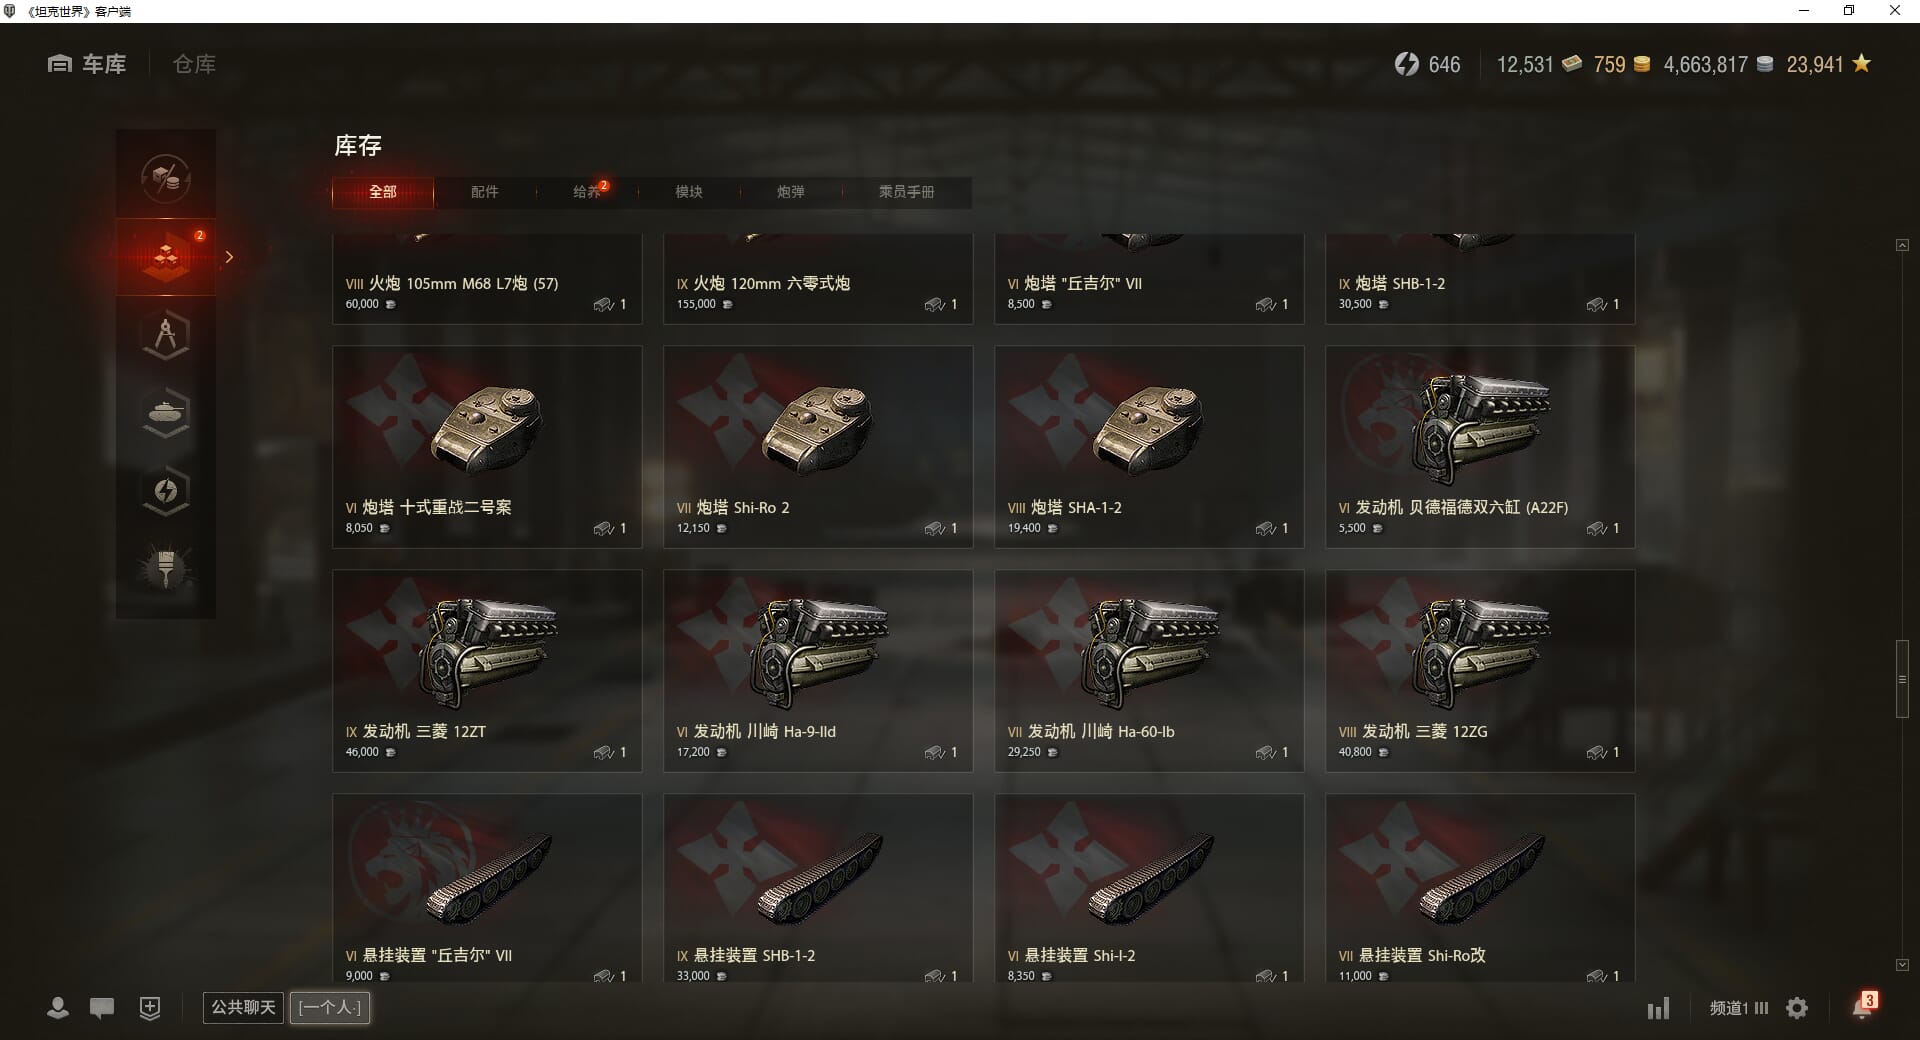
Task: Select the lightning bolt reserves sidebar icon
Action: tap(166, 490)
